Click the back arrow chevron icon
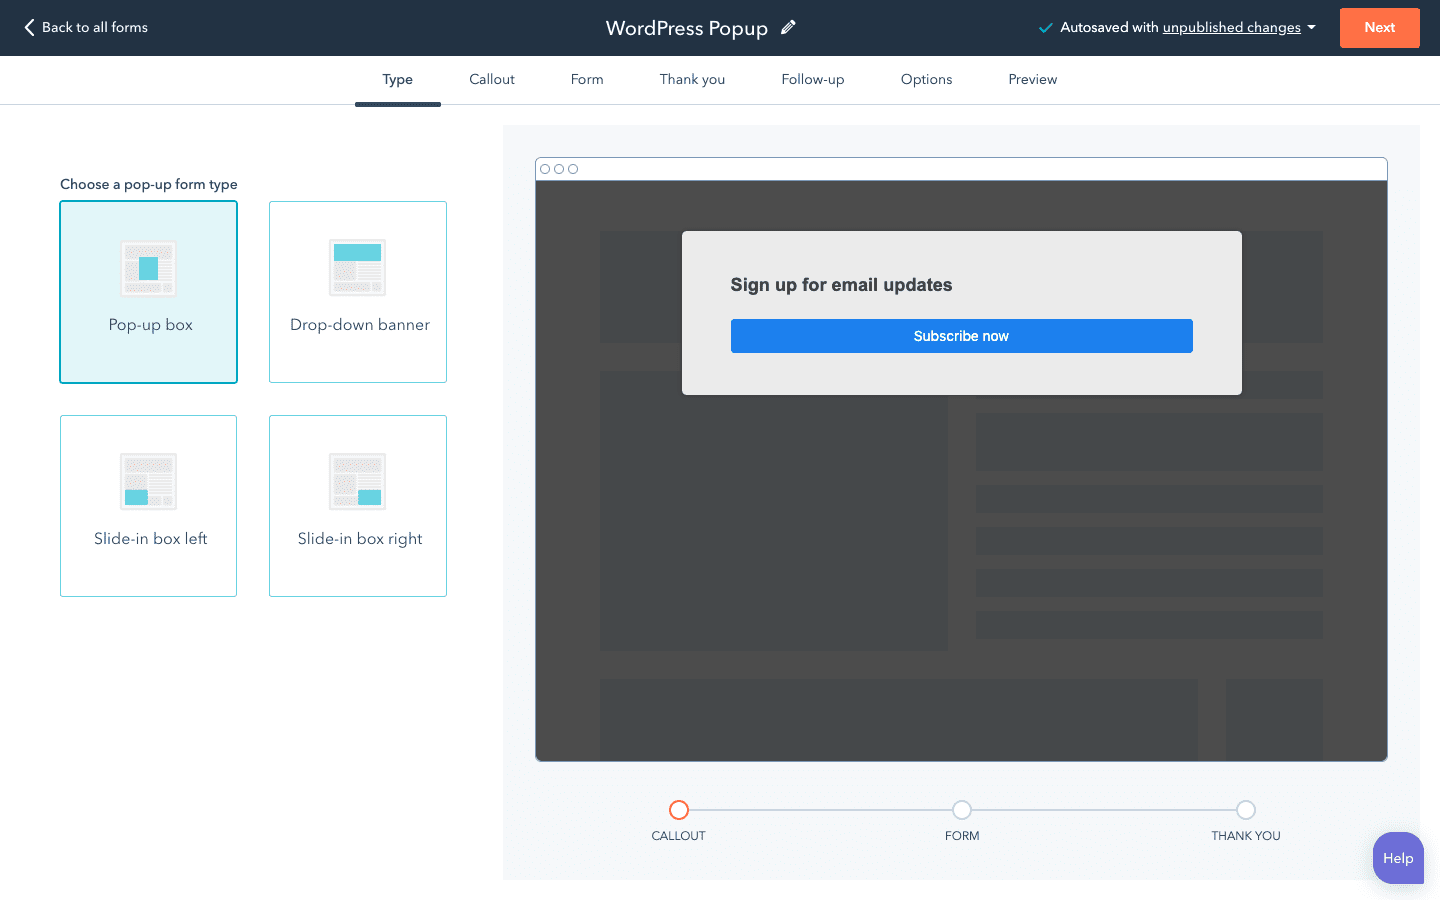1440x900 pixels. (x=29, y=28)
